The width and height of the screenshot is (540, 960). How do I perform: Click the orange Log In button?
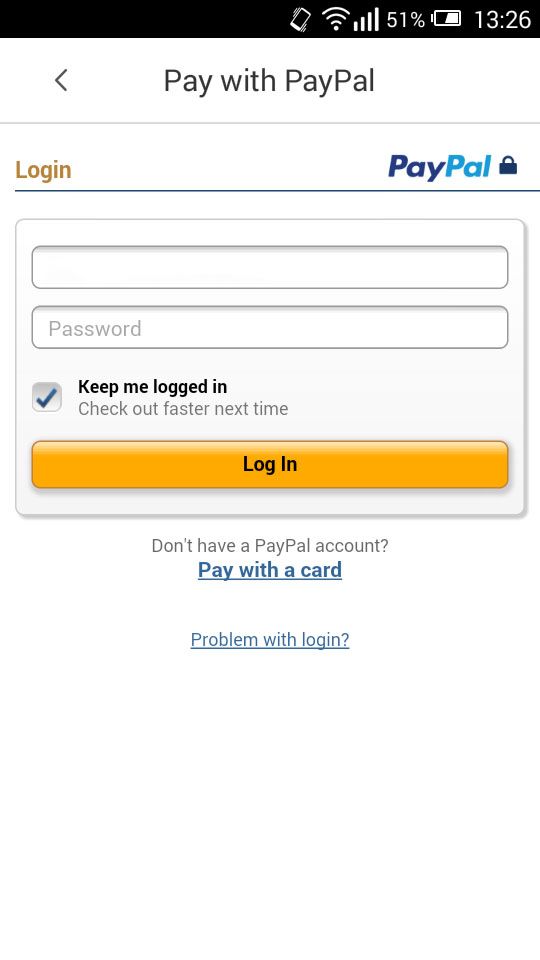pyautogui.click(x=270, y=464)
